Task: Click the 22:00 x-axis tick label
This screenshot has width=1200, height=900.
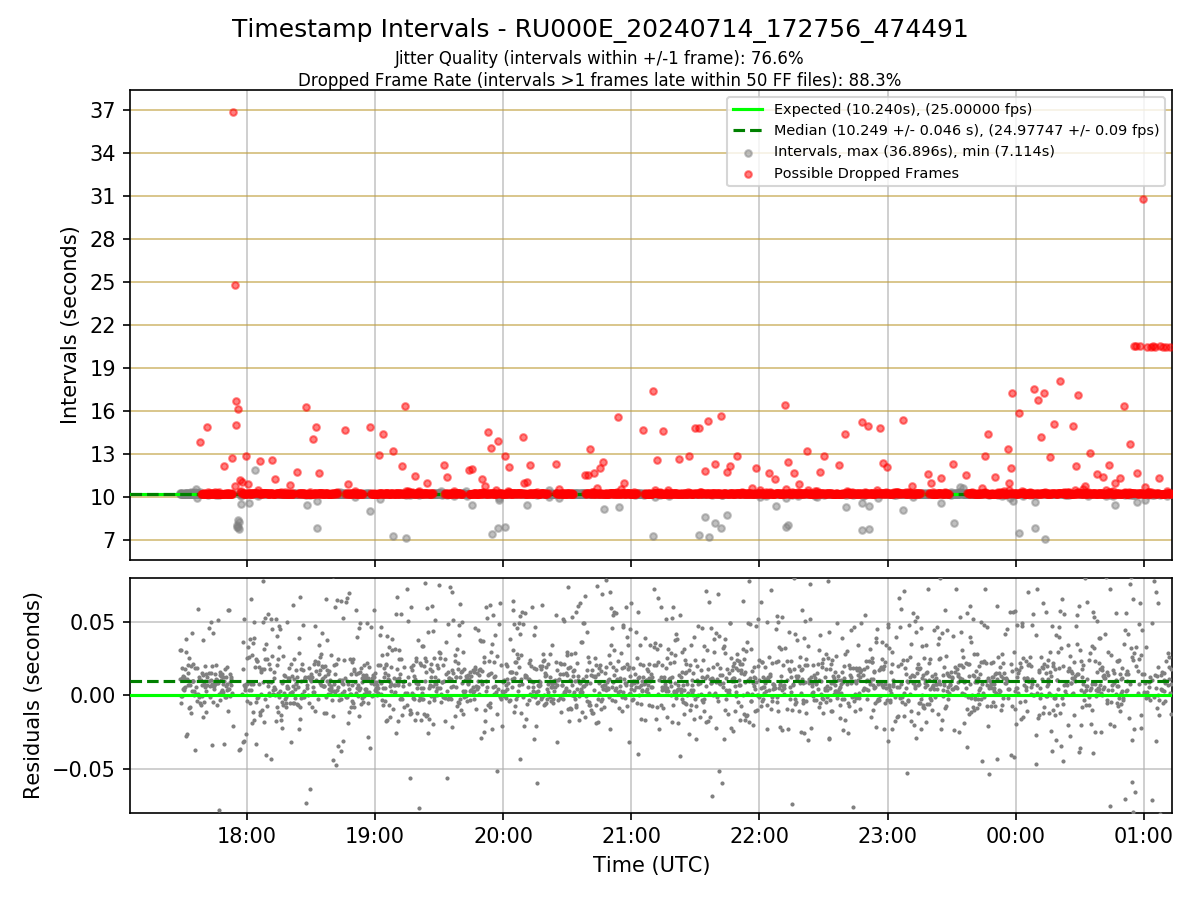Action: click(x=759, y=835)
